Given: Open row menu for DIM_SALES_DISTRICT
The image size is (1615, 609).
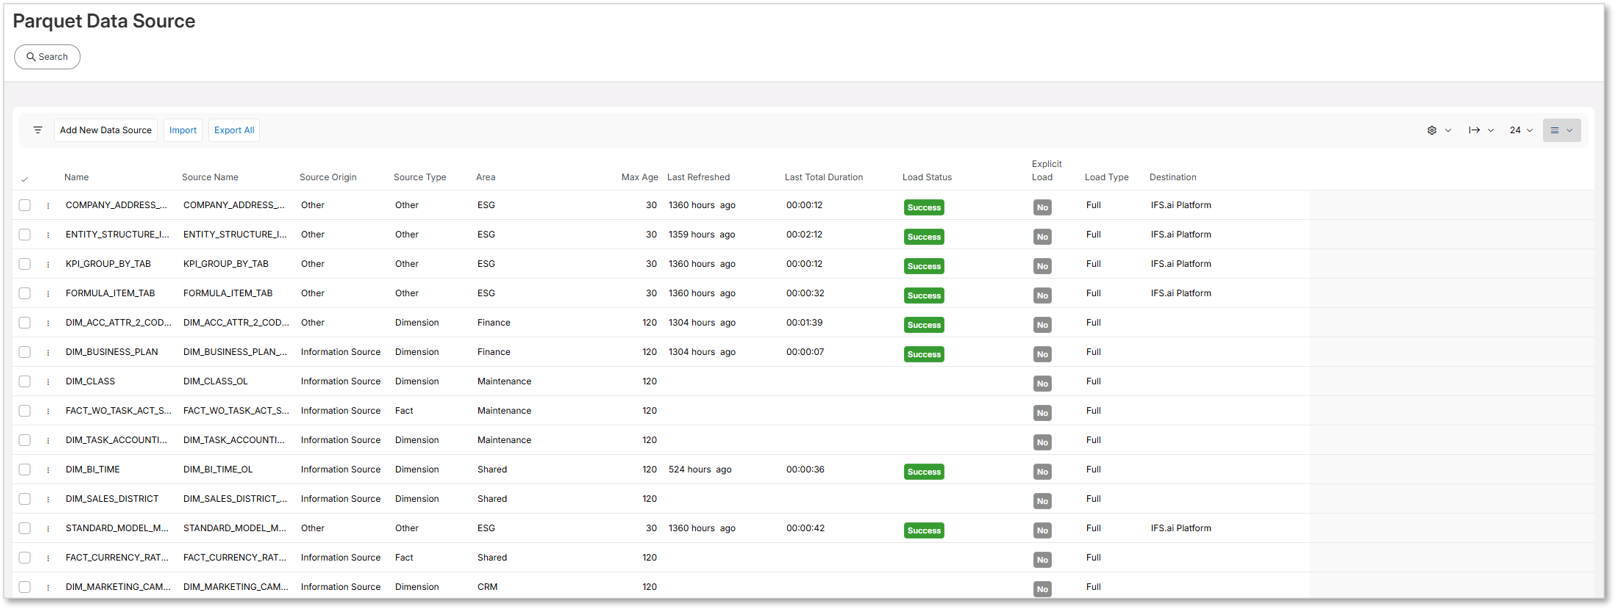Looking at the screenshot, I should [48, 499].
